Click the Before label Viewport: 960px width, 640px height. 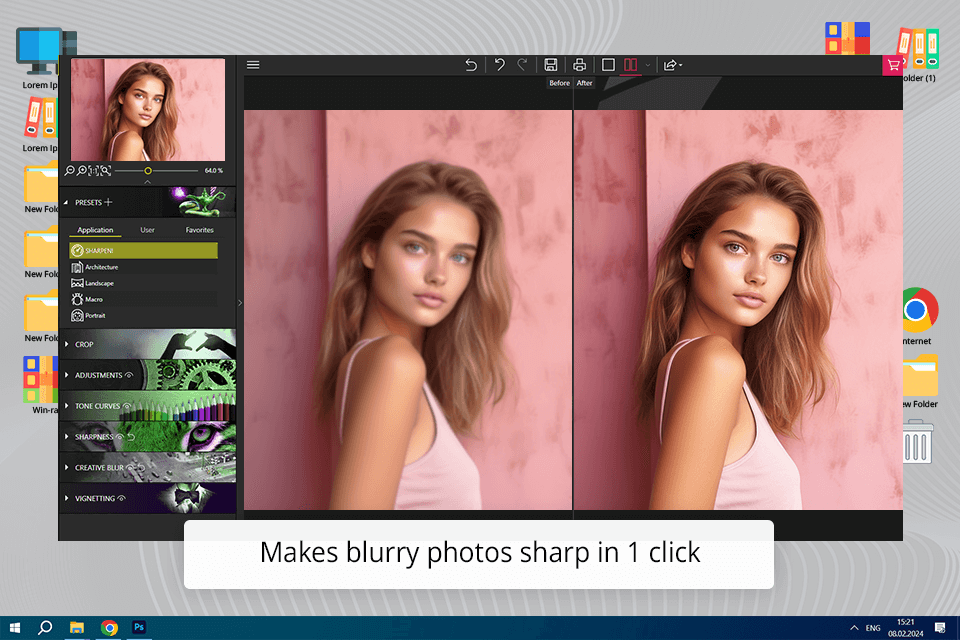coord(559,83)
